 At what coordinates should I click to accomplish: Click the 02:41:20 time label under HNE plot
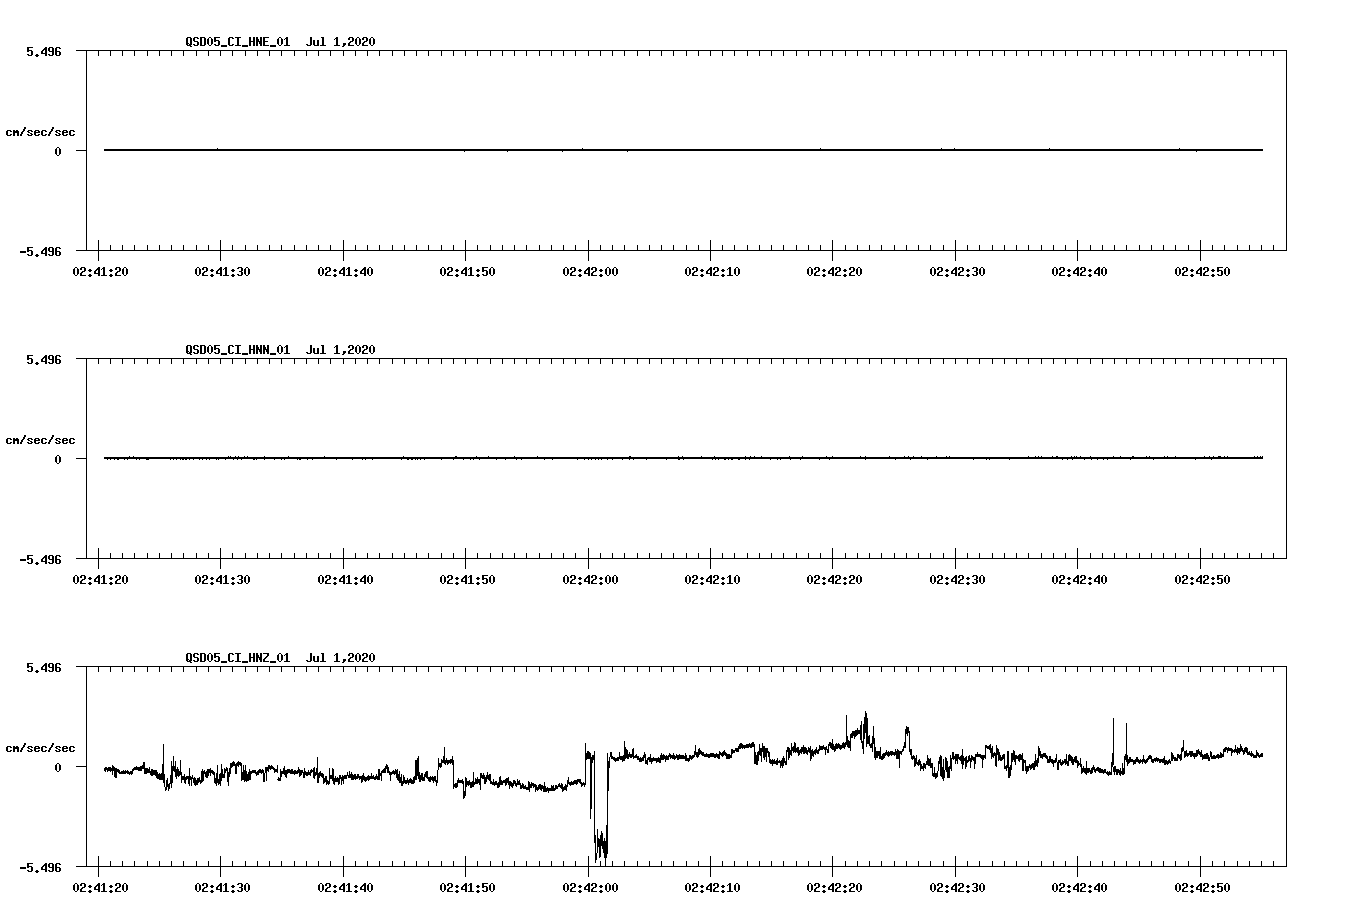pyautogui.click(x=99, y=271)
